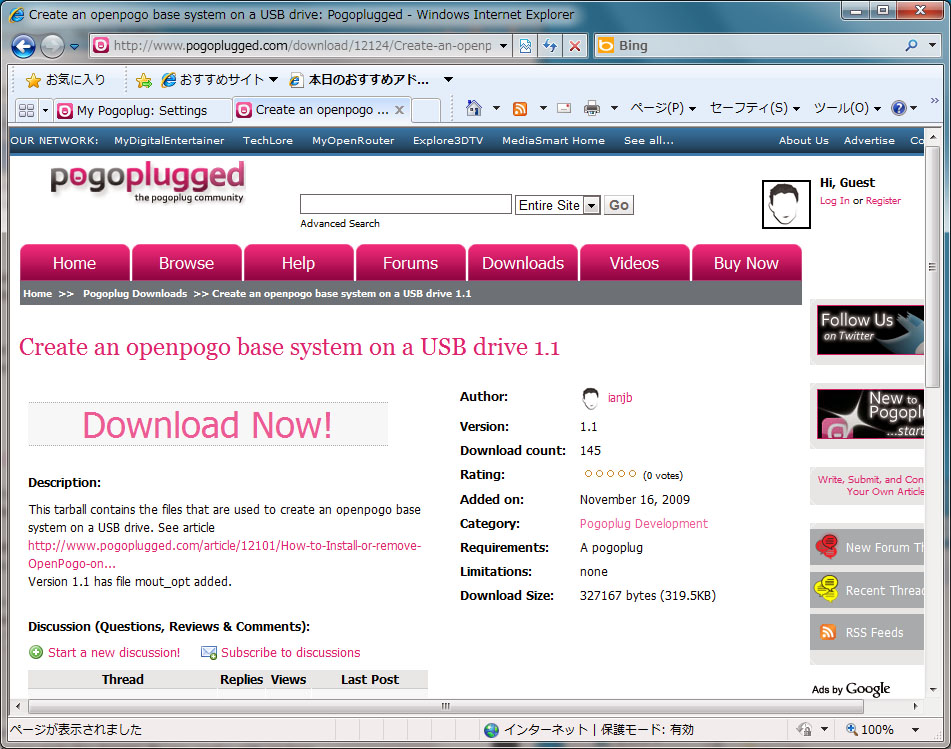Open the How-to-Install-or-remove-OpenPogo article link

(224, 554)
